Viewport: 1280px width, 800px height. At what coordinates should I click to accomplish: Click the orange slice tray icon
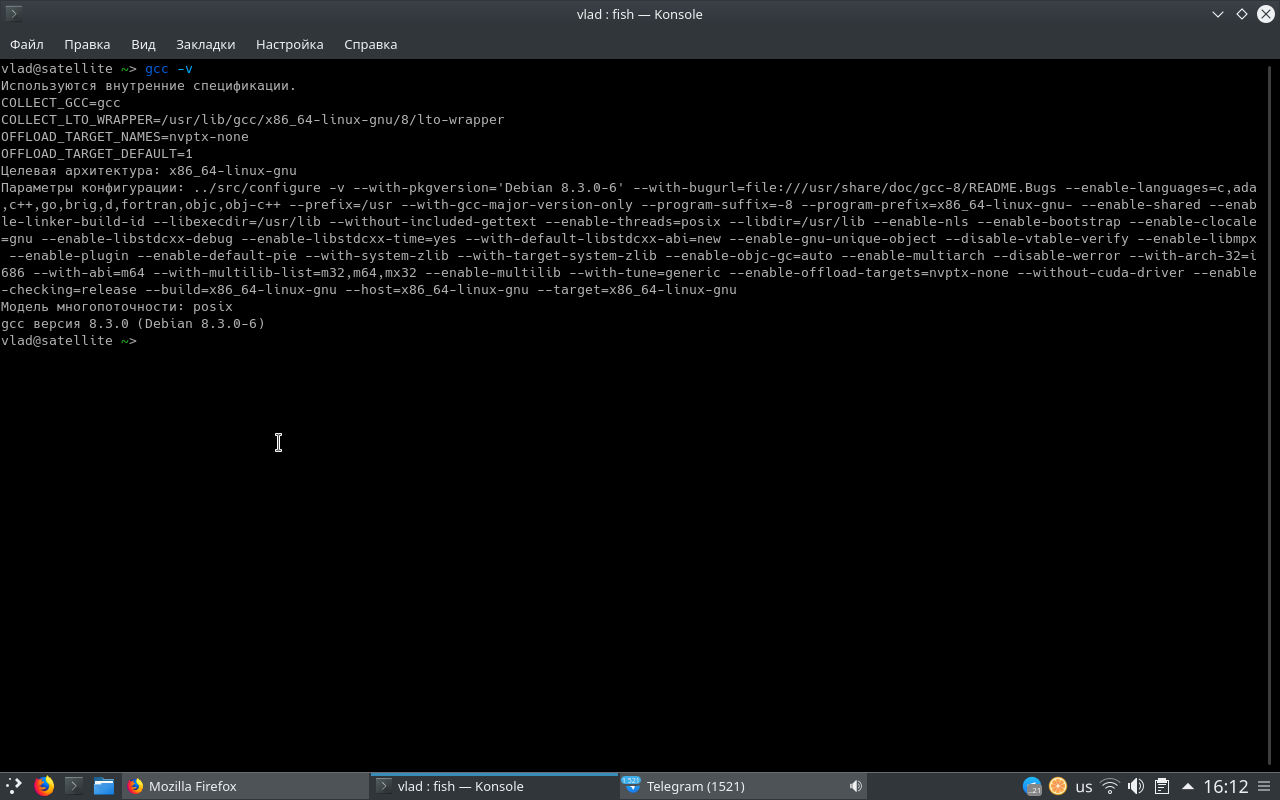pyautogui.click(x=1057, y=786)
